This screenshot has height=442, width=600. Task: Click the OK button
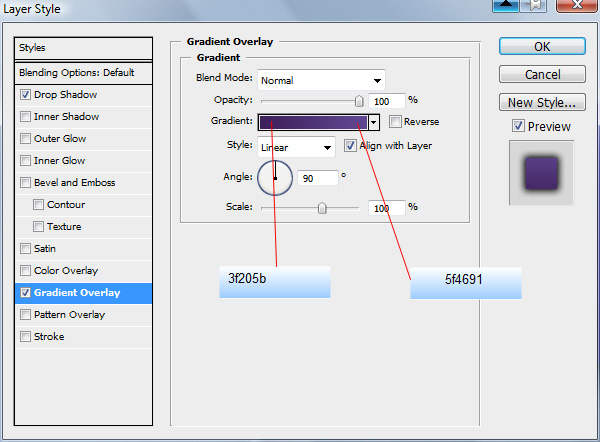(x=542, y=46)
